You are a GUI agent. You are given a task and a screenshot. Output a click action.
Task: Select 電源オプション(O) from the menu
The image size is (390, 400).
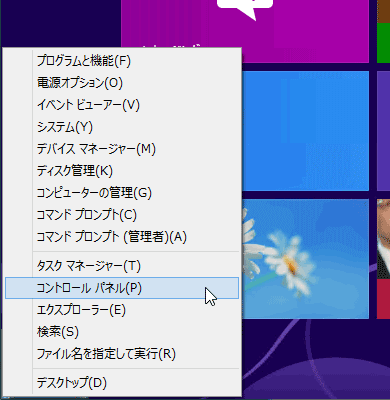[122, 83]
